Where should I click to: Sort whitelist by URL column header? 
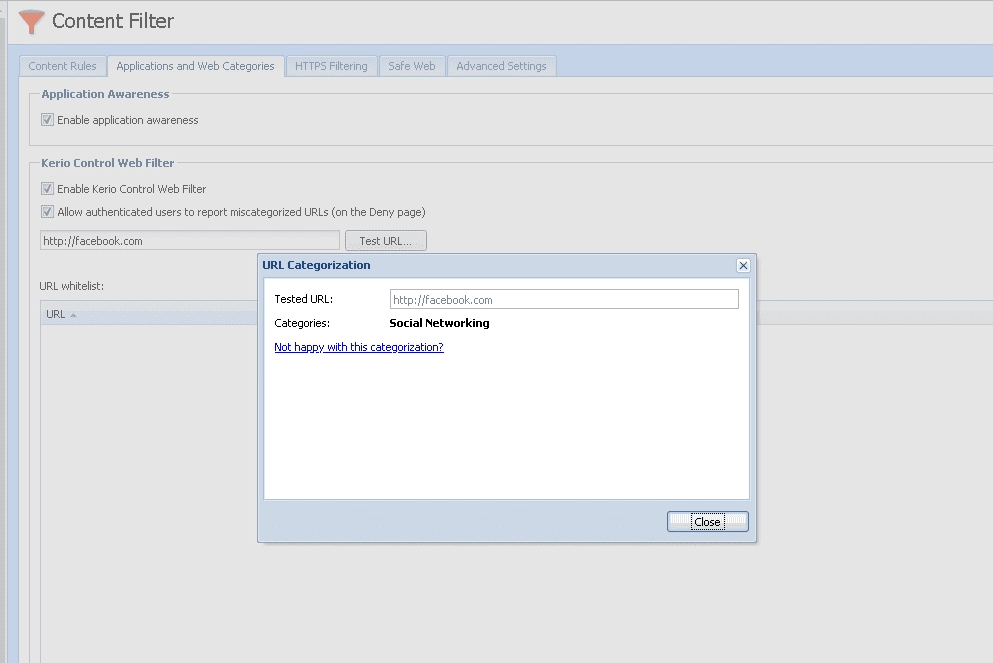(148, 314)
